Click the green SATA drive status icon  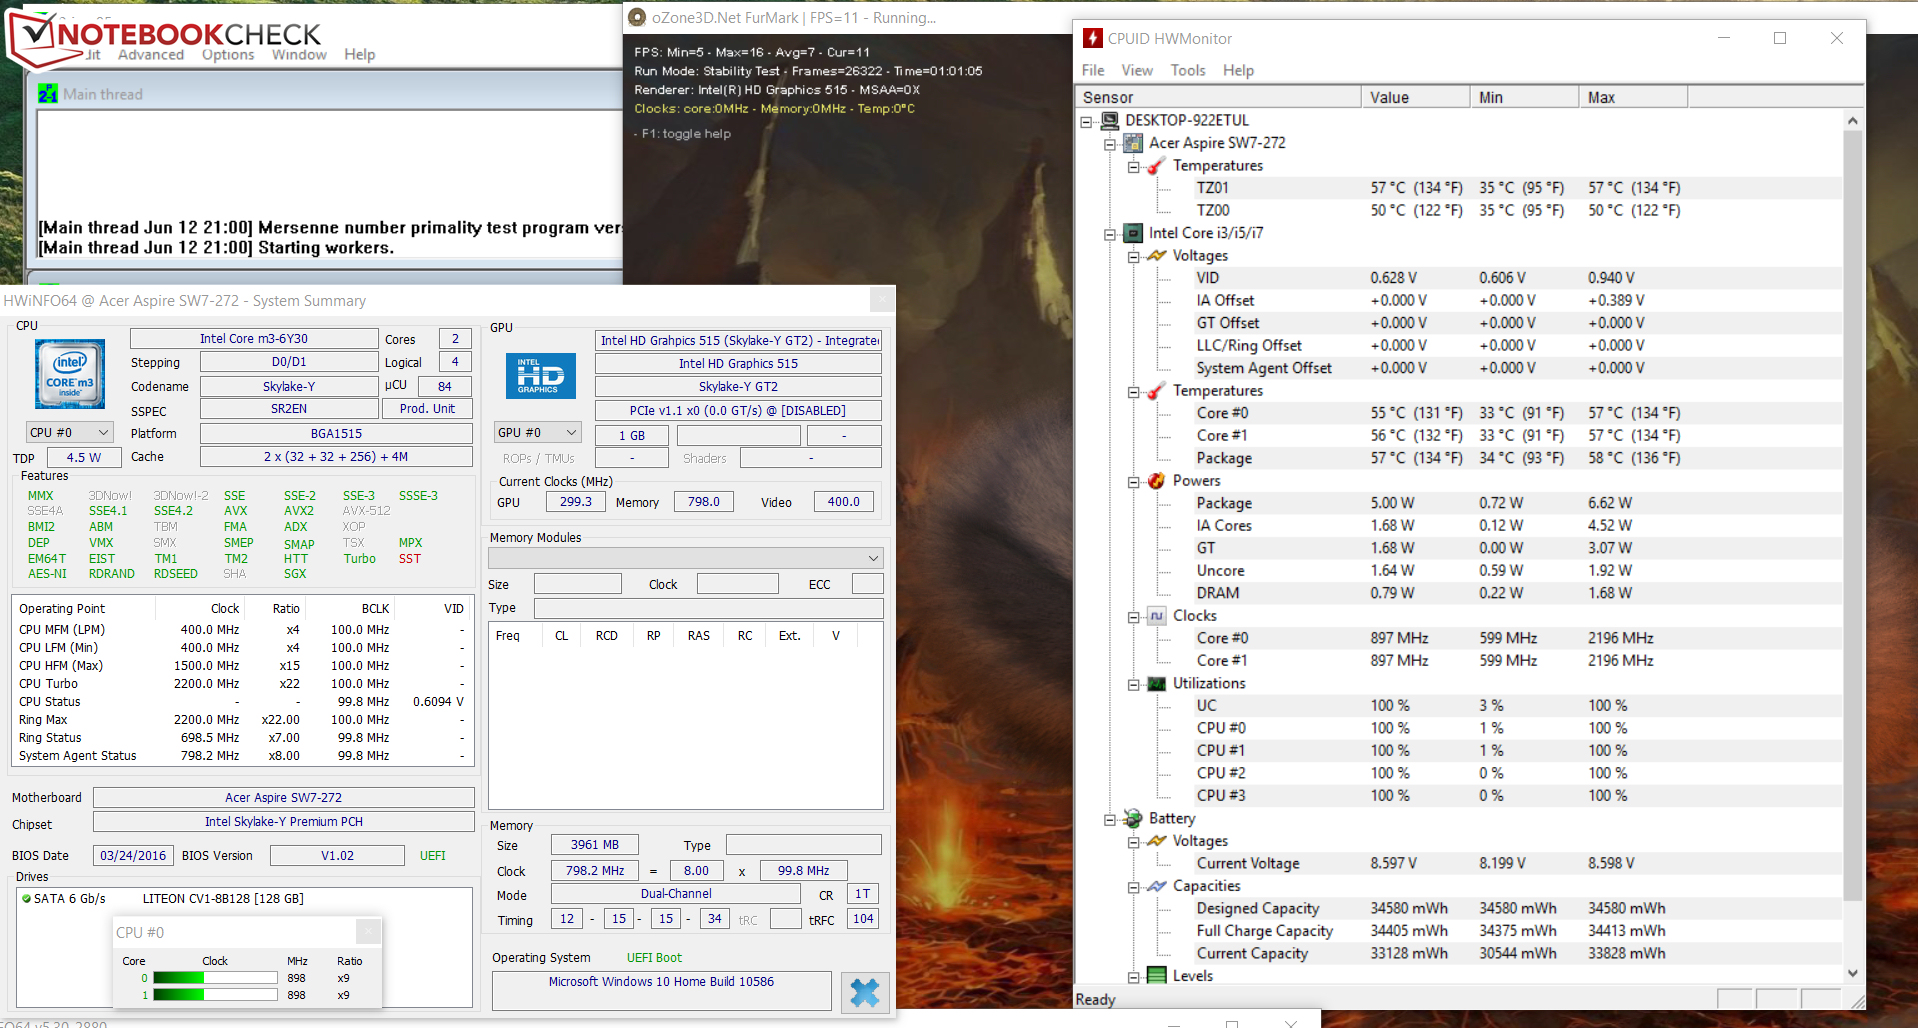pyautogui.click(x=26, y=898)
